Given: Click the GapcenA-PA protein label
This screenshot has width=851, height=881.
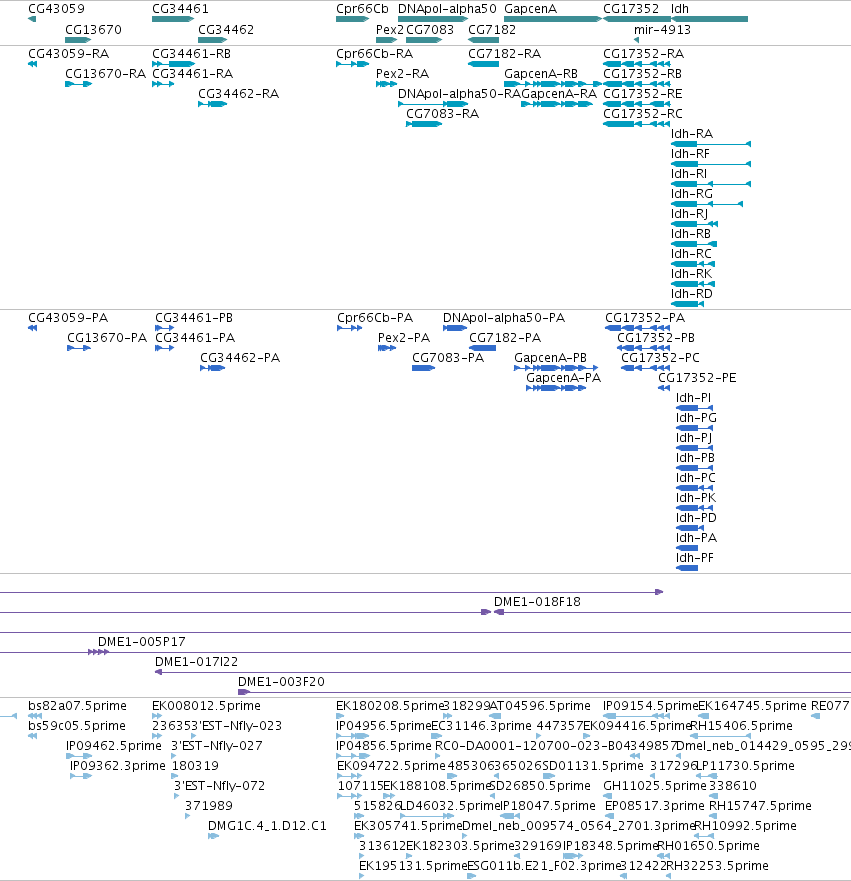Looking at the screenshot, I should [563, 378].
